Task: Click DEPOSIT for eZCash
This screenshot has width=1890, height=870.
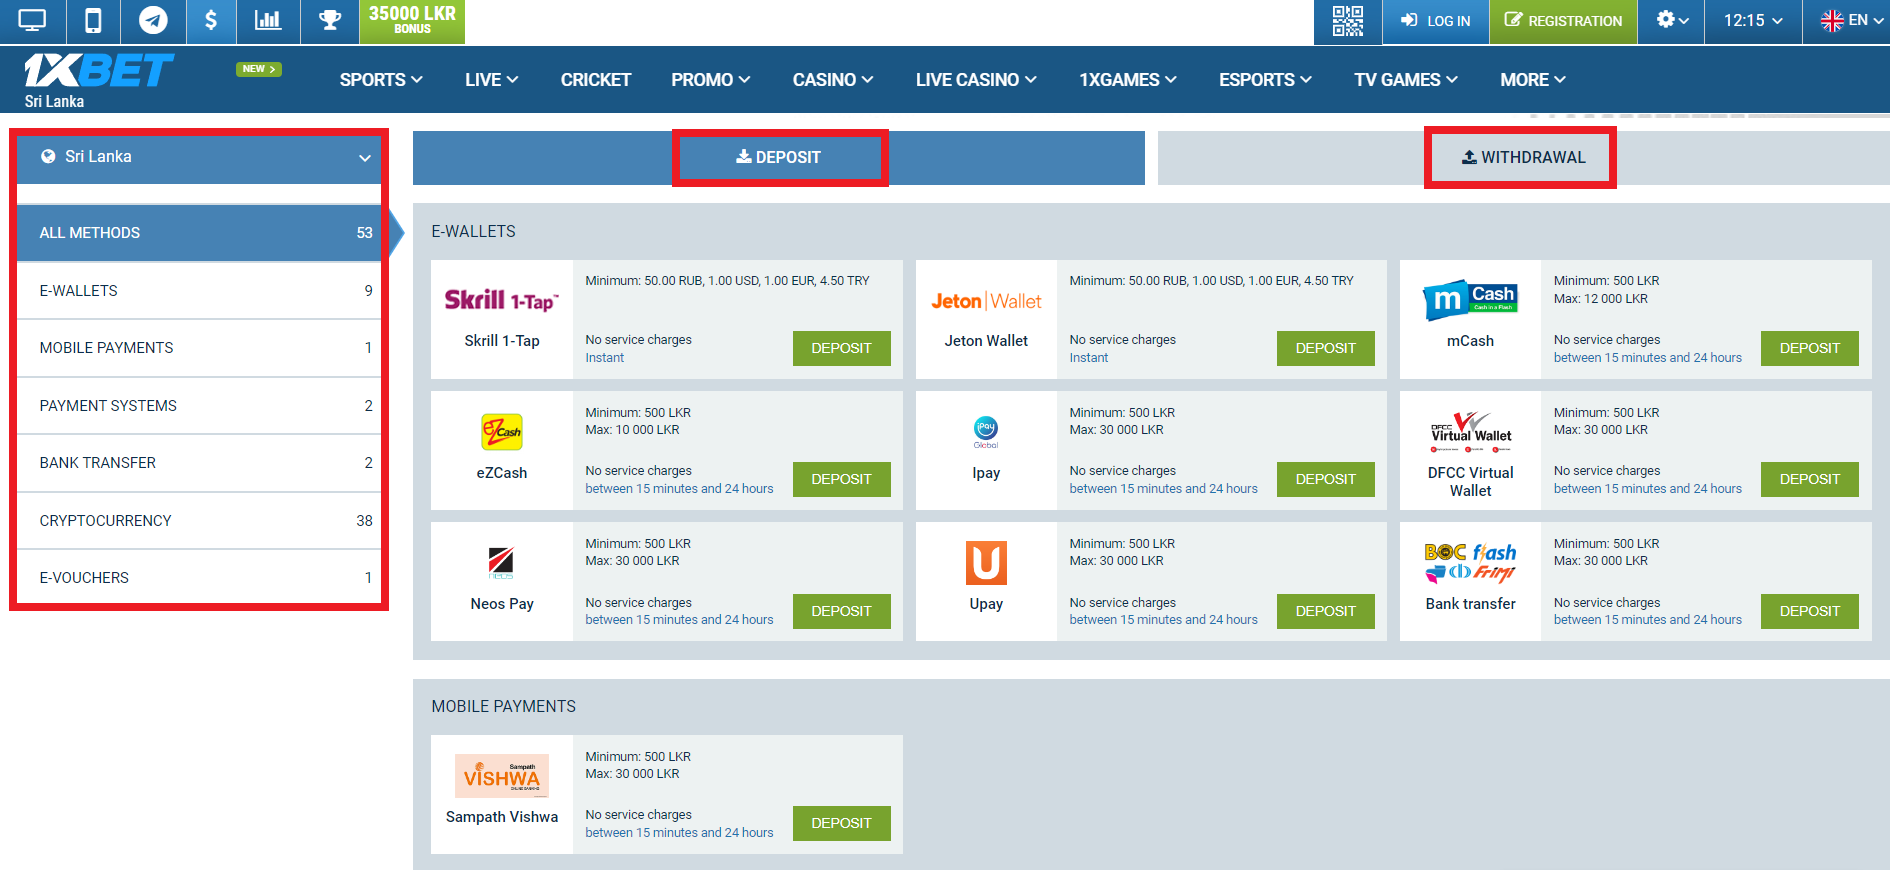Action: pyautogui.click(x=842, y=479)
